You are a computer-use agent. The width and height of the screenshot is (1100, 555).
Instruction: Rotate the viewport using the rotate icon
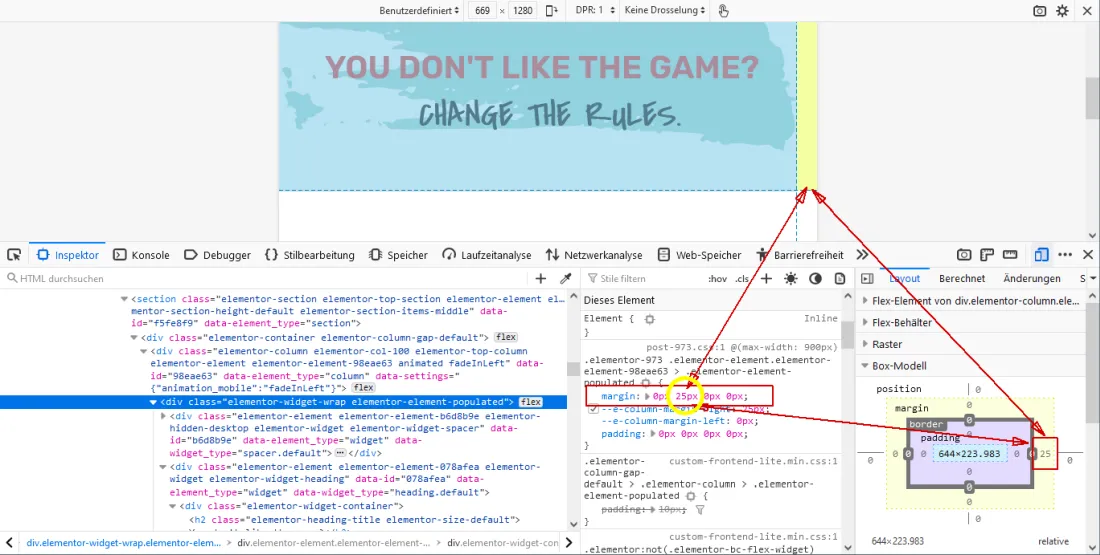tap(551, 11)
